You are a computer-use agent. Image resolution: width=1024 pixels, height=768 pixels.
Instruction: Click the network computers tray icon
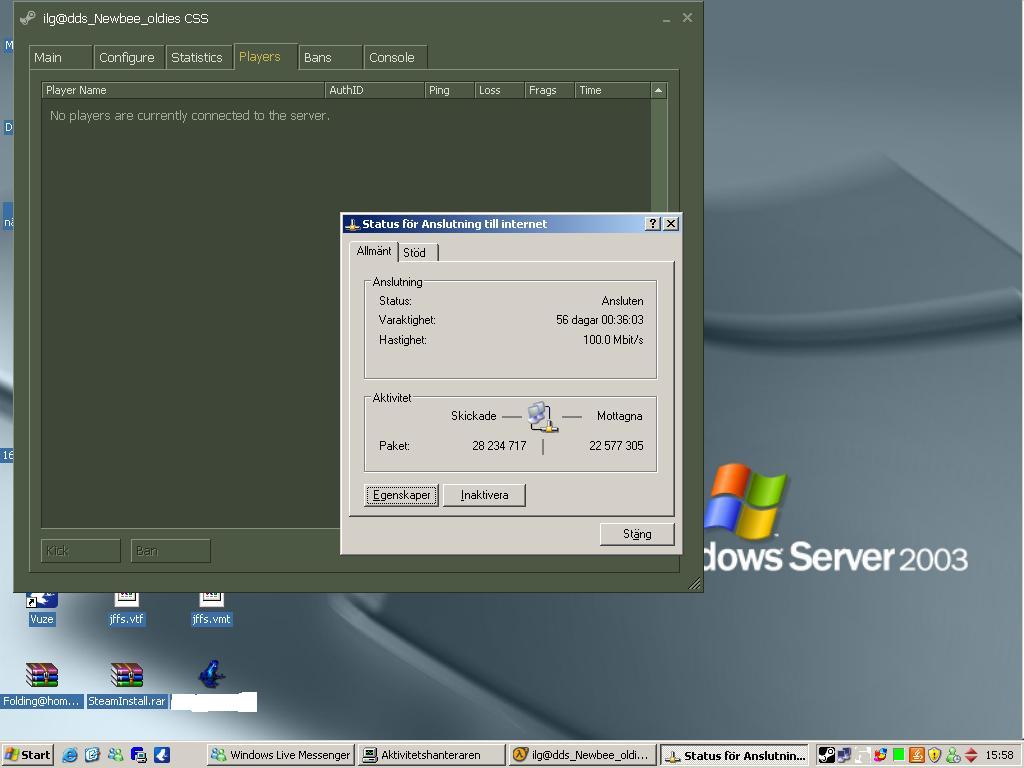pos(844,755)
